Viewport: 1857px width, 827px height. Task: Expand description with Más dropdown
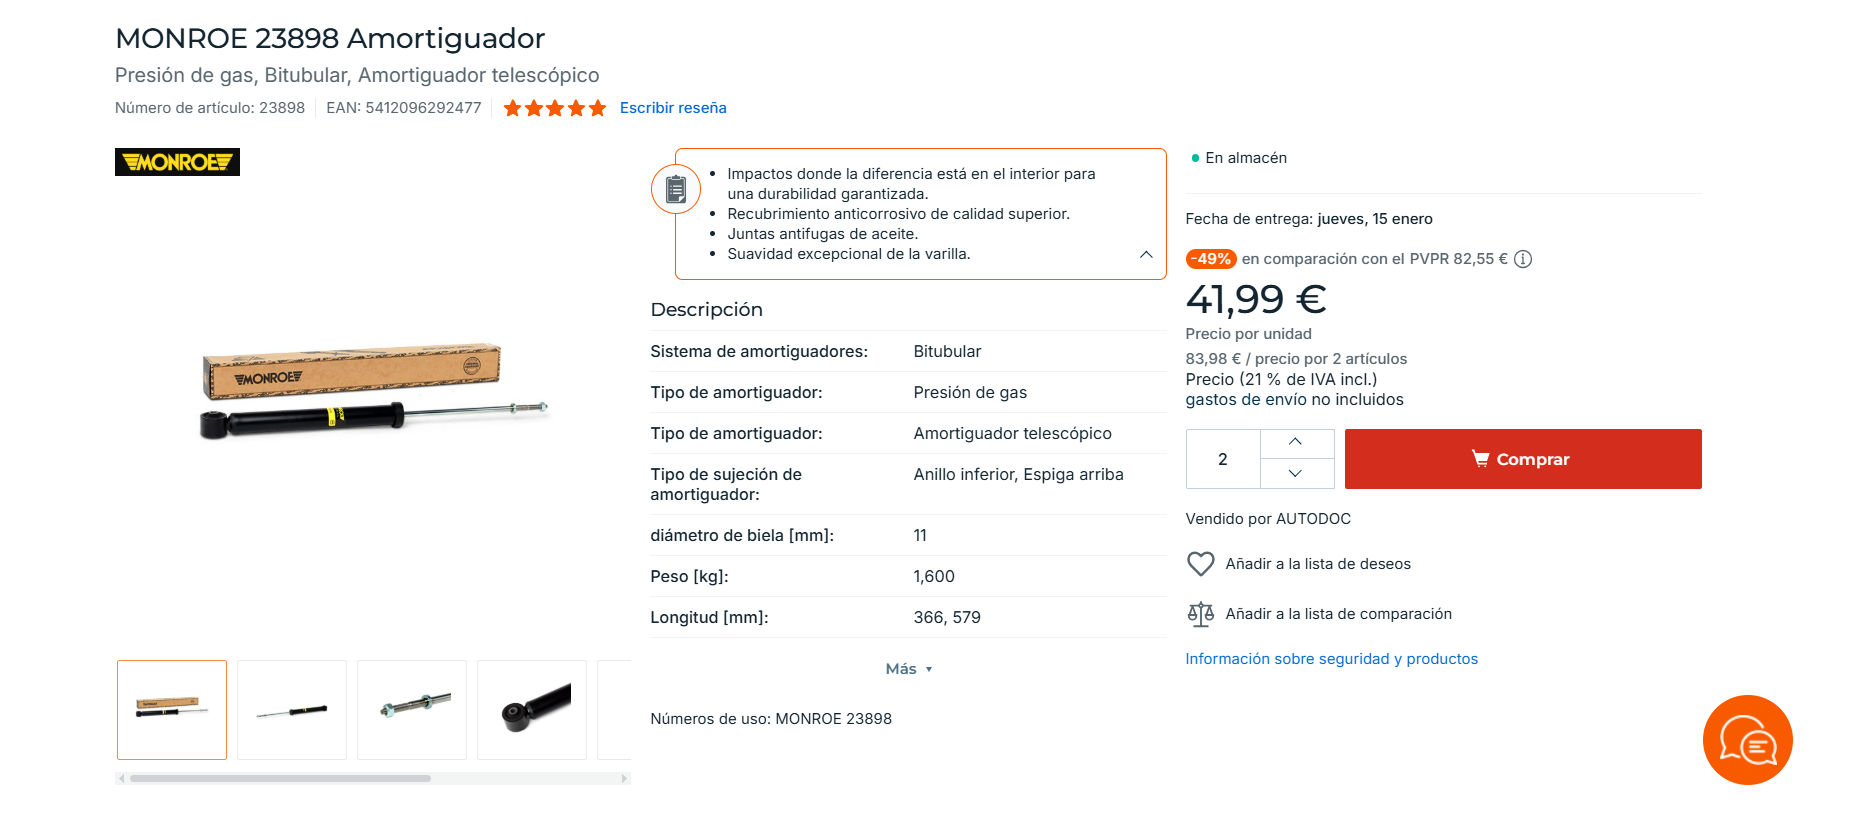pyautogui.click(x=908, y=669)
